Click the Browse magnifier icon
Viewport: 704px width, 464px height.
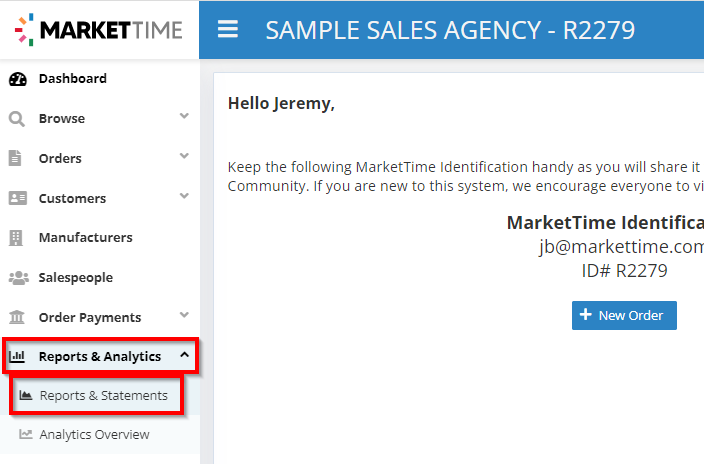coord(17,119)
